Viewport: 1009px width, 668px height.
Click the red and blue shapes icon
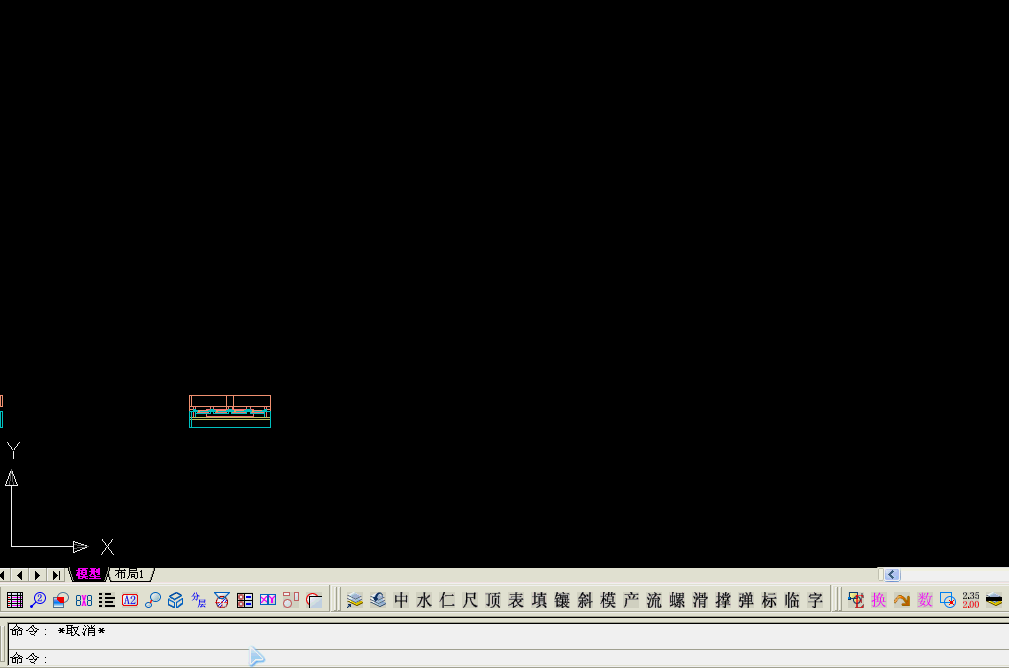coord(61,600)
